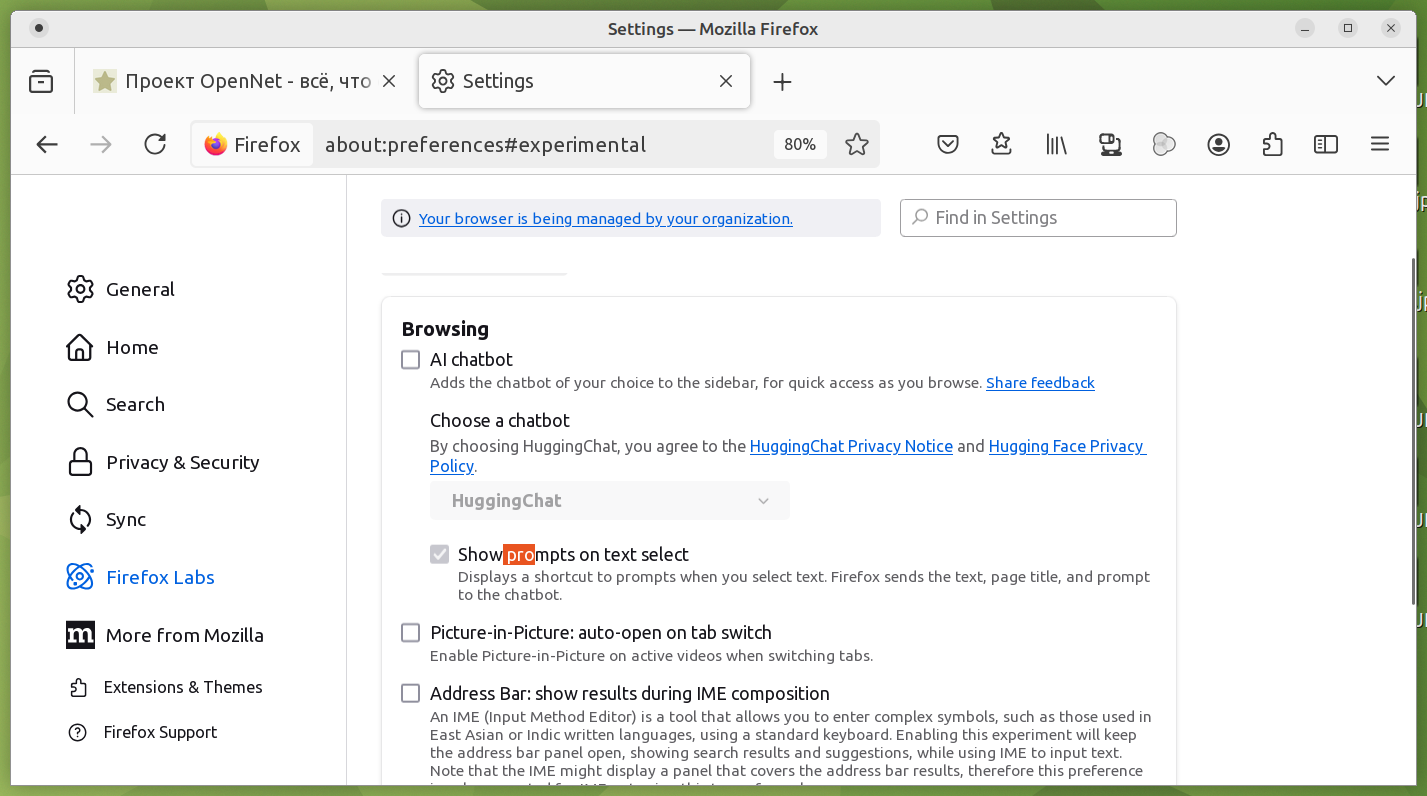Click the forward navigation arrow
Image resolution: width=1427 pixels, height=796 pixels.
pos(101,145)
